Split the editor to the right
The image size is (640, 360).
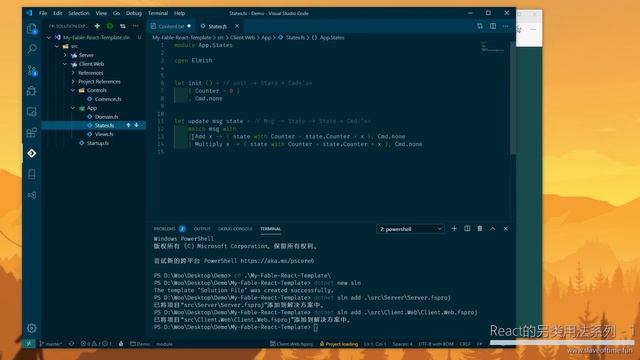(x=493, y=26)
